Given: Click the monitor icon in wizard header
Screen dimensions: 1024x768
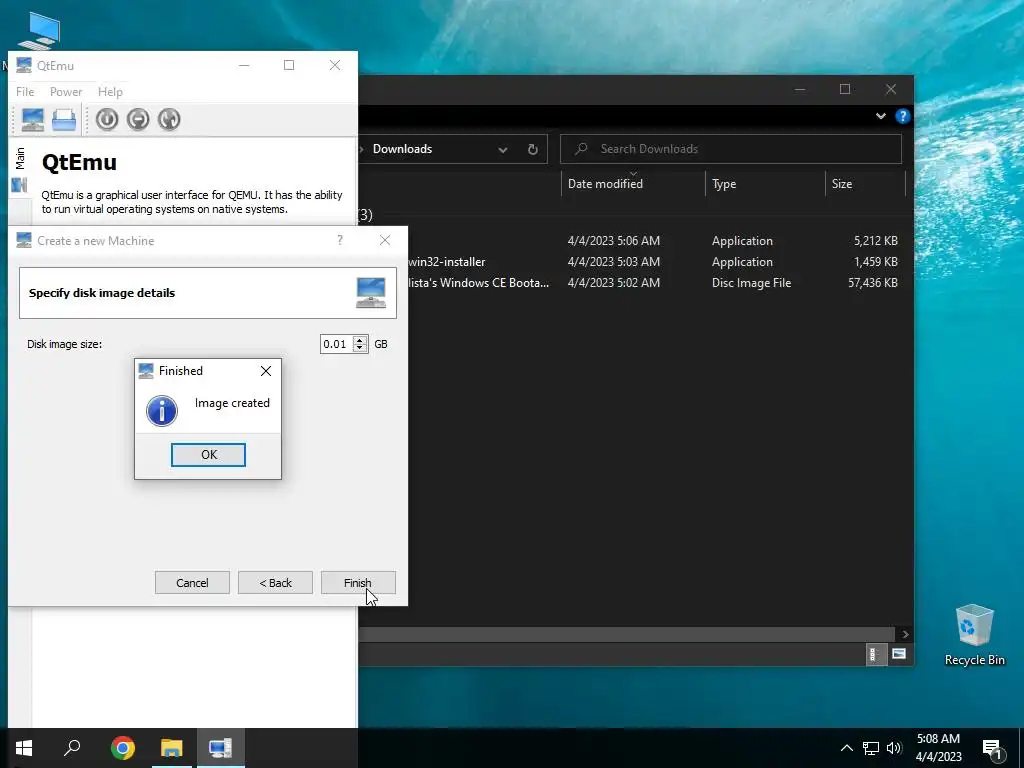Looking at the screenshot, I should (x=371, y=293).
